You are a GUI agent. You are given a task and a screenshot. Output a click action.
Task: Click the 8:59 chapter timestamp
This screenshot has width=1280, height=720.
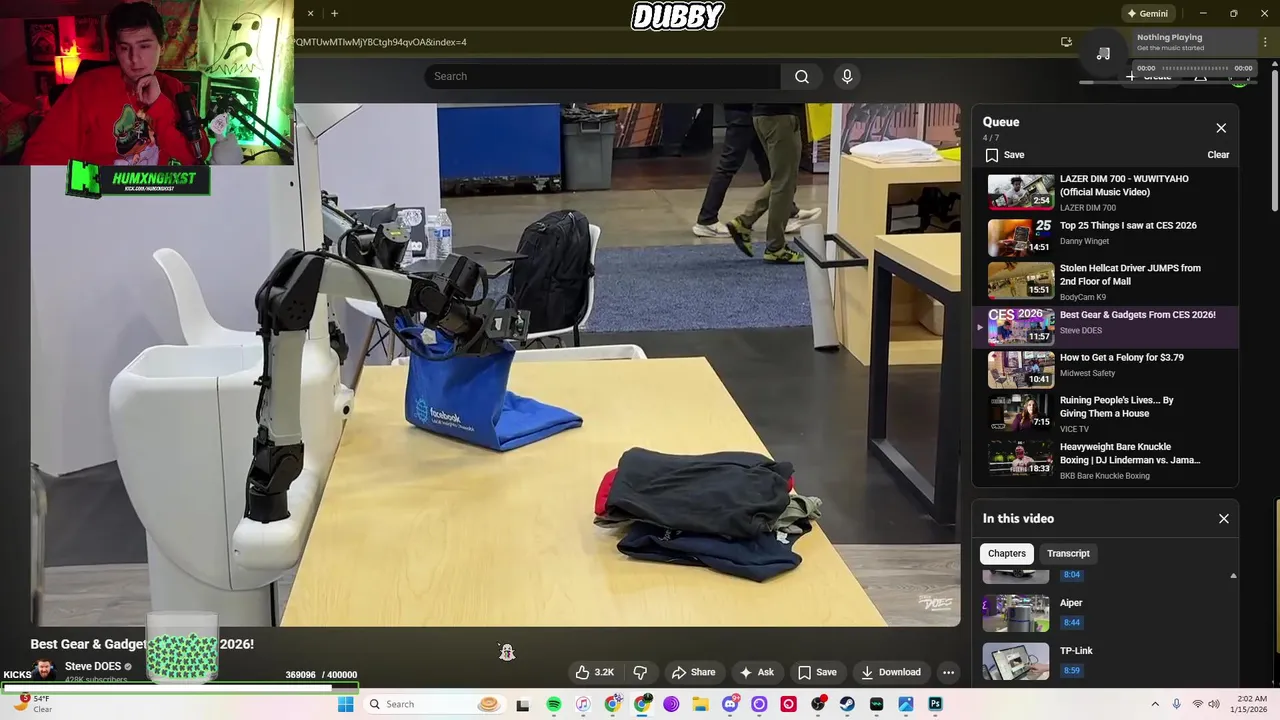click(1071, 671)
